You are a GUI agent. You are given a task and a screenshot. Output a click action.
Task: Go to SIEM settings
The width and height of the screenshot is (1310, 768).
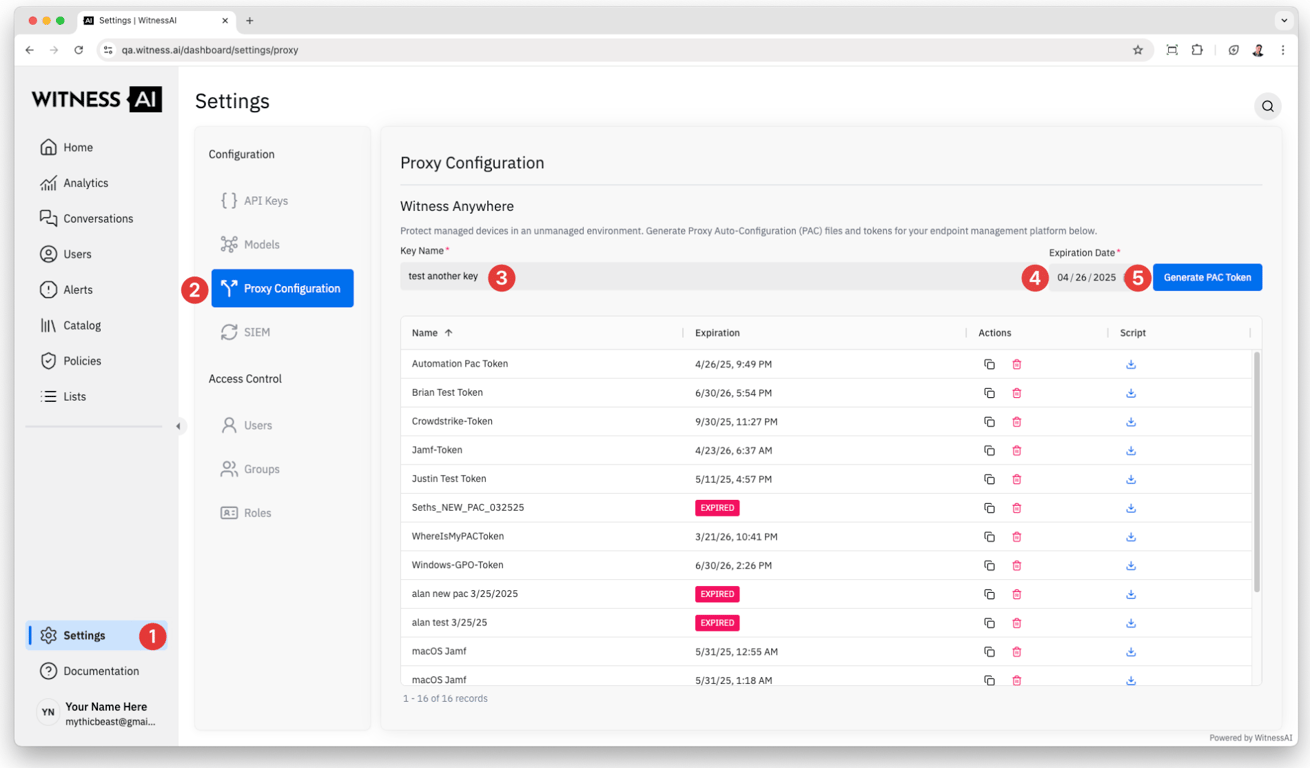point(257,332)
